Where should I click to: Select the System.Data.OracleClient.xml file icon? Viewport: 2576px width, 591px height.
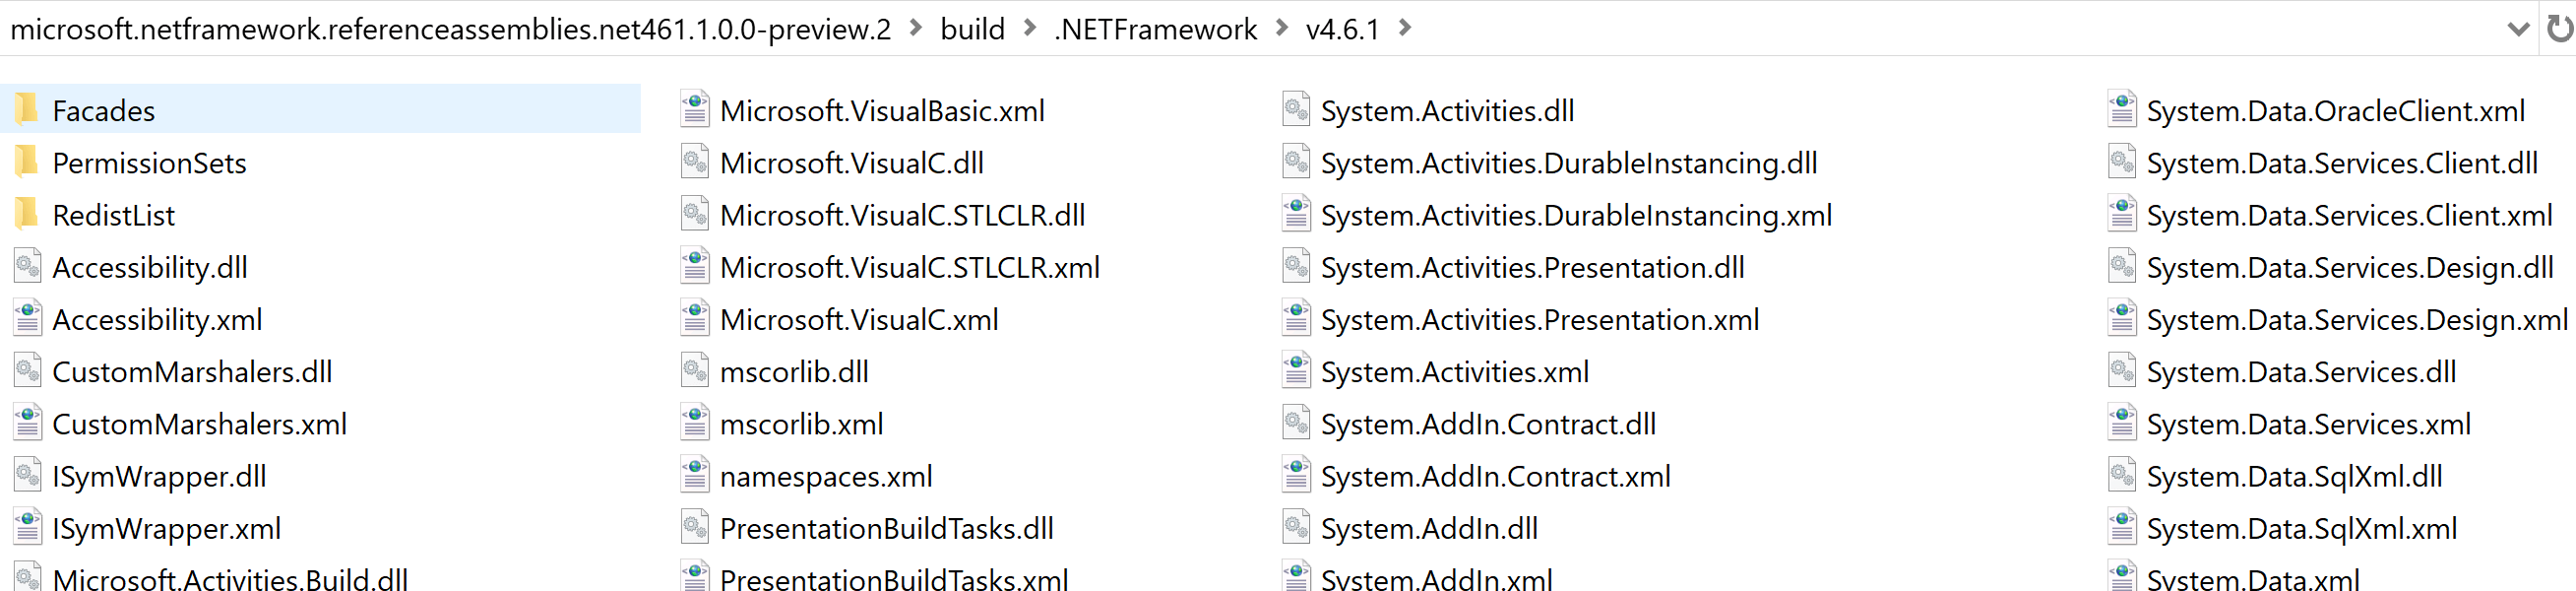pyautogui.click(x=2122, y=109)
